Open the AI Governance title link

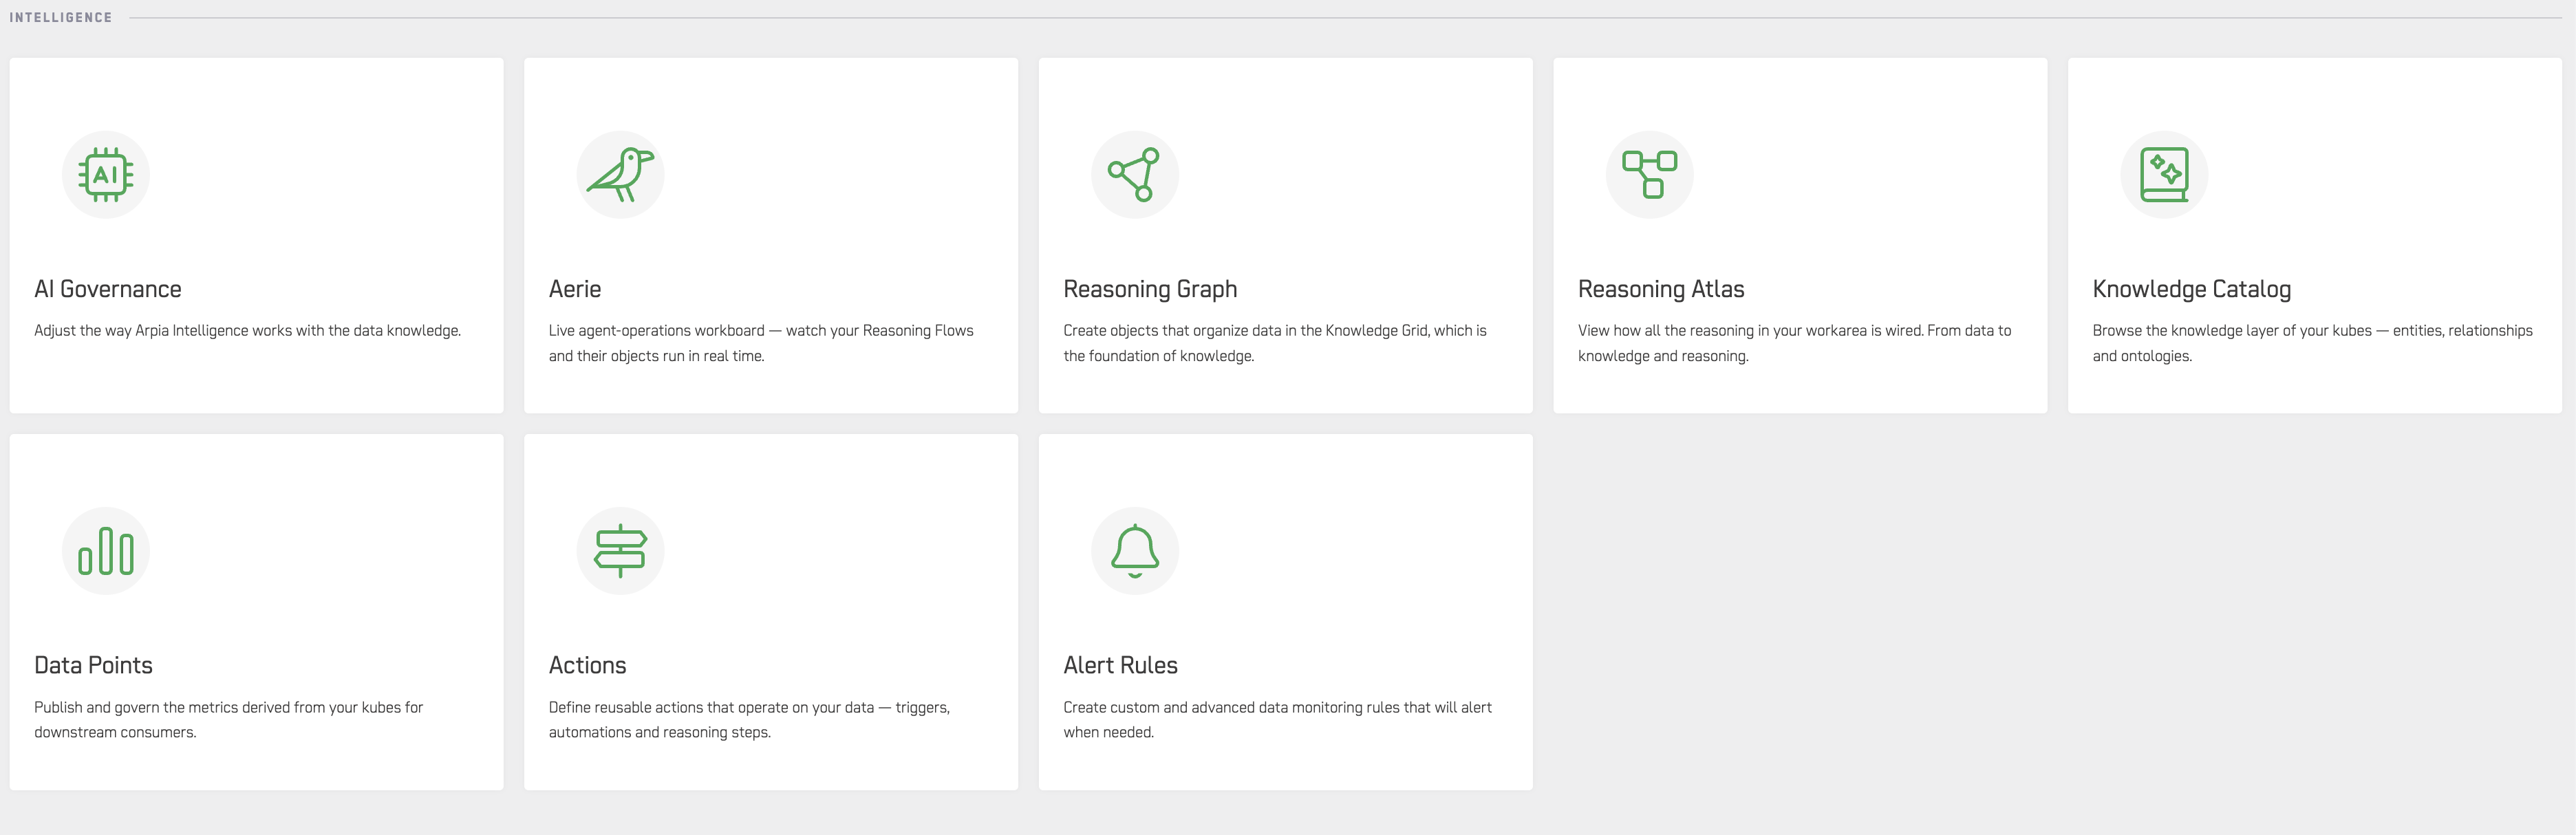[x=108, y=289]
